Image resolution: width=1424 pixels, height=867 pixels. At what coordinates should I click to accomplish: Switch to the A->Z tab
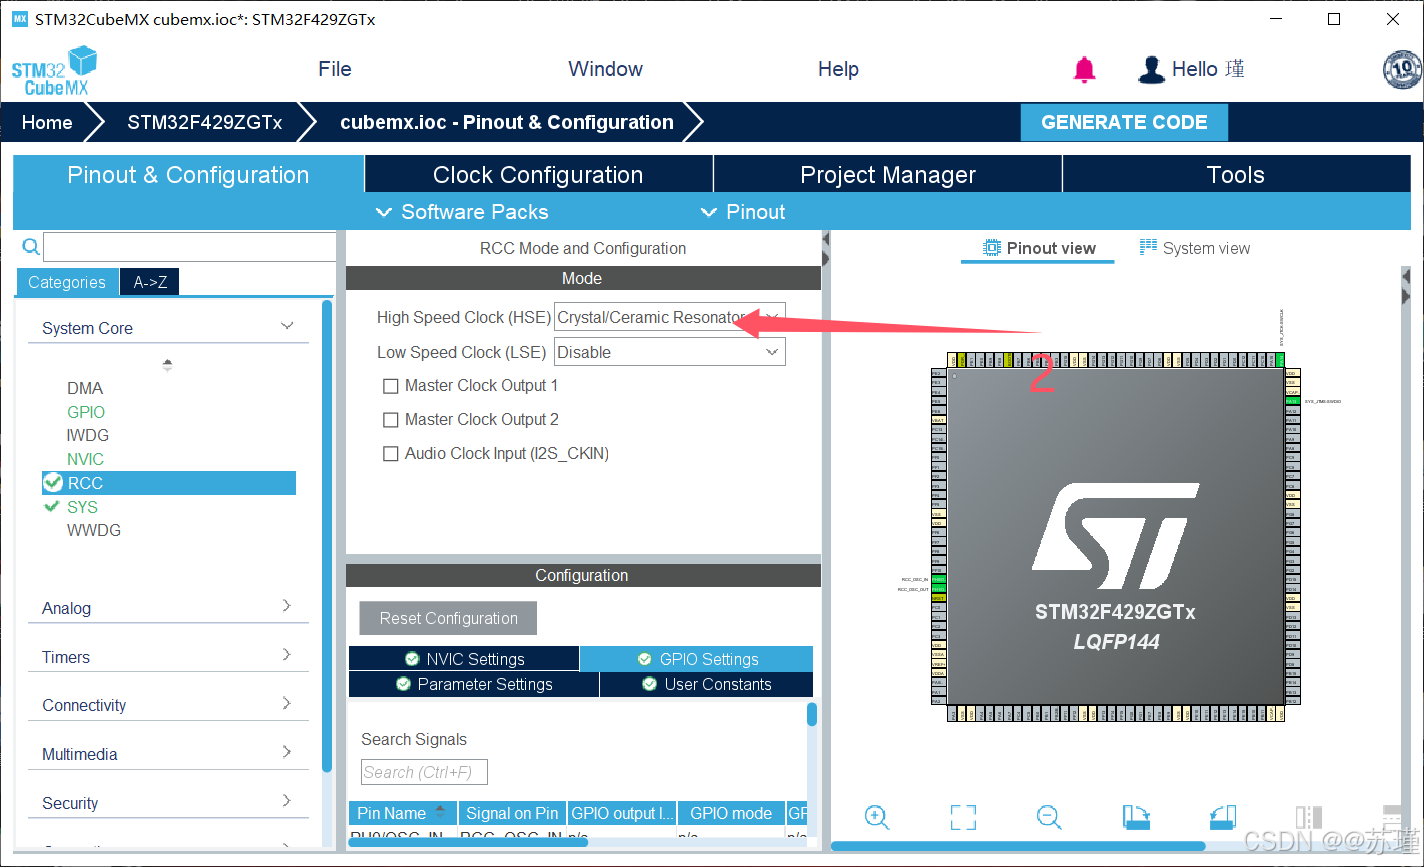pyautogui.click(x=150, y=282)
